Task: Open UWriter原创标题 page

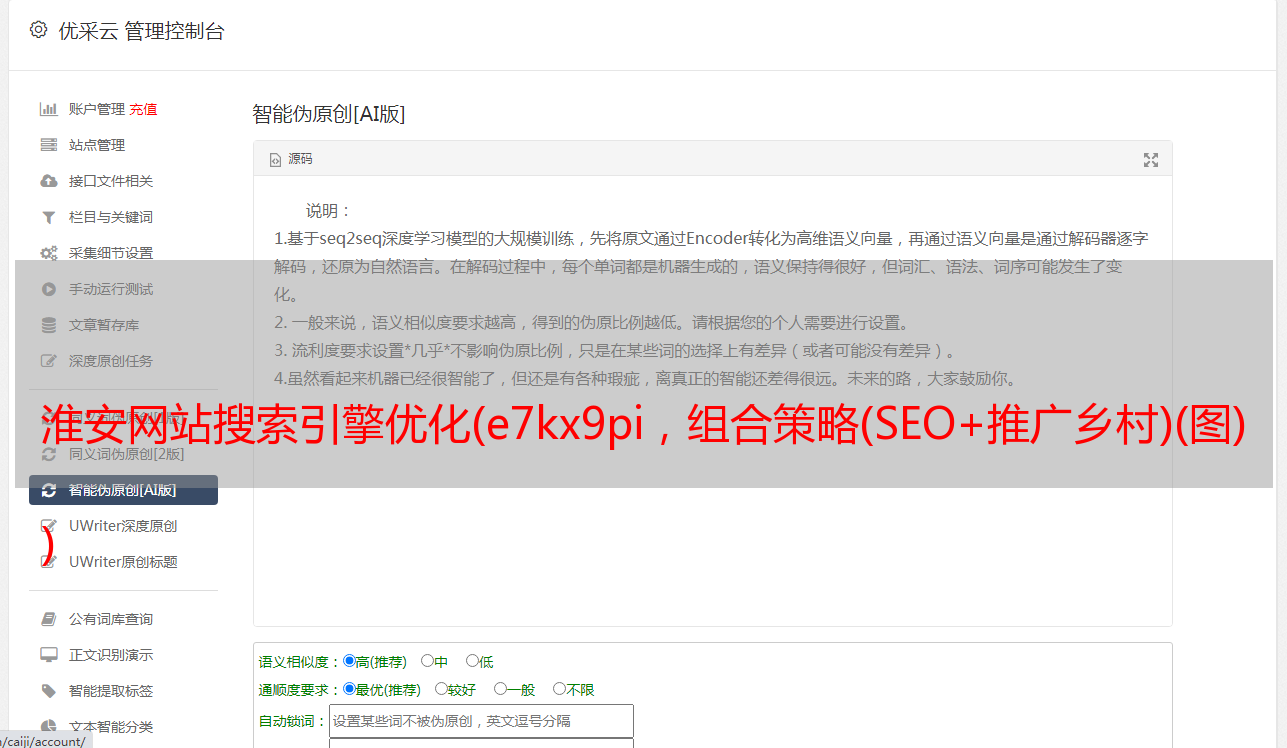Action: tap(123, 562)
